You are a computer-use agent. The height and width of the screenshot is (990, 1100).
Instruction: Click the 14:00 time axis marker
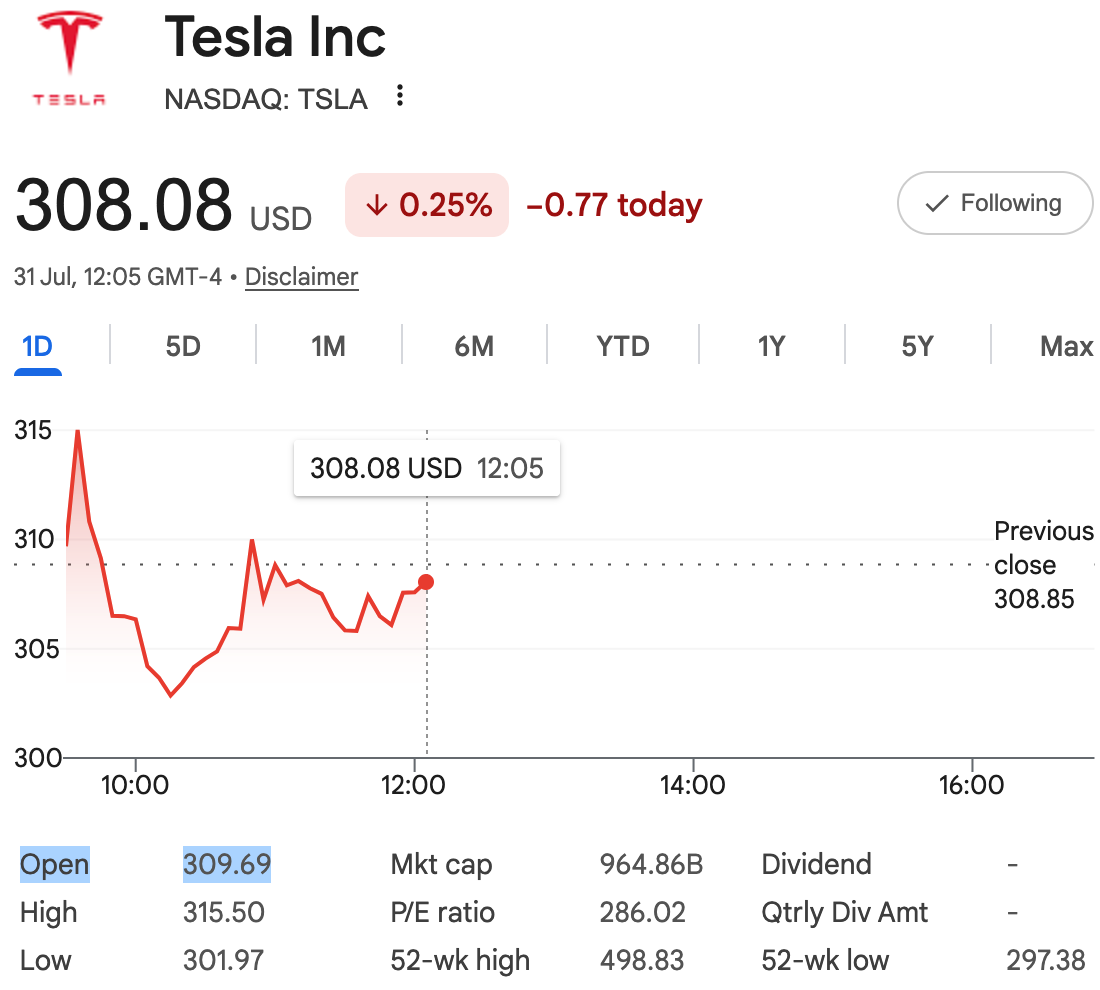click(x=692, y=784)
